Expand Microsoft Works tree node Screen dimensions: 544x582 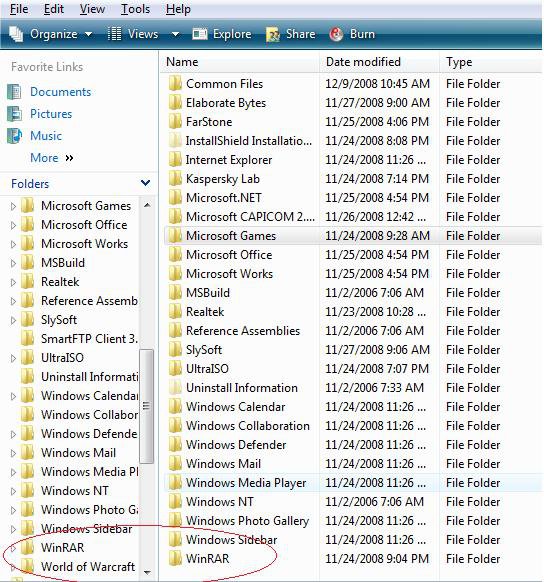(x=13, y=244)
